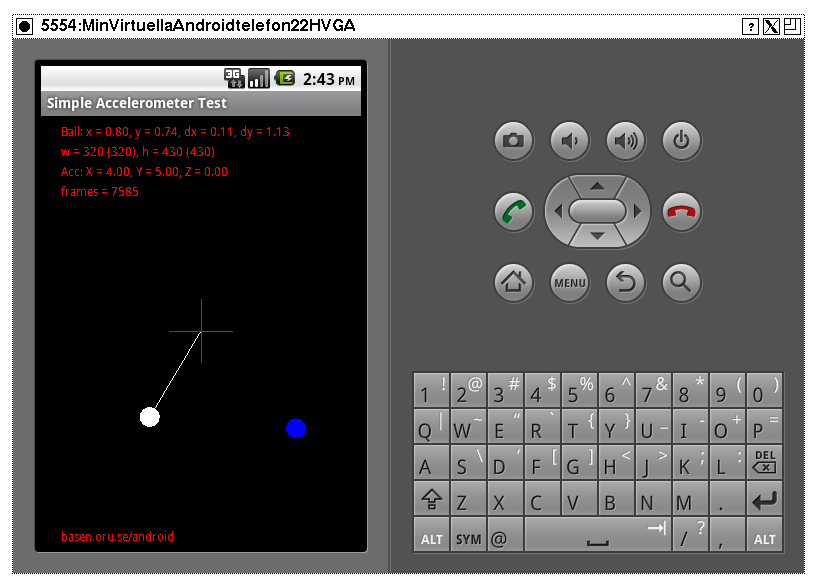Click the 'frames = 7585' readout

100,192
